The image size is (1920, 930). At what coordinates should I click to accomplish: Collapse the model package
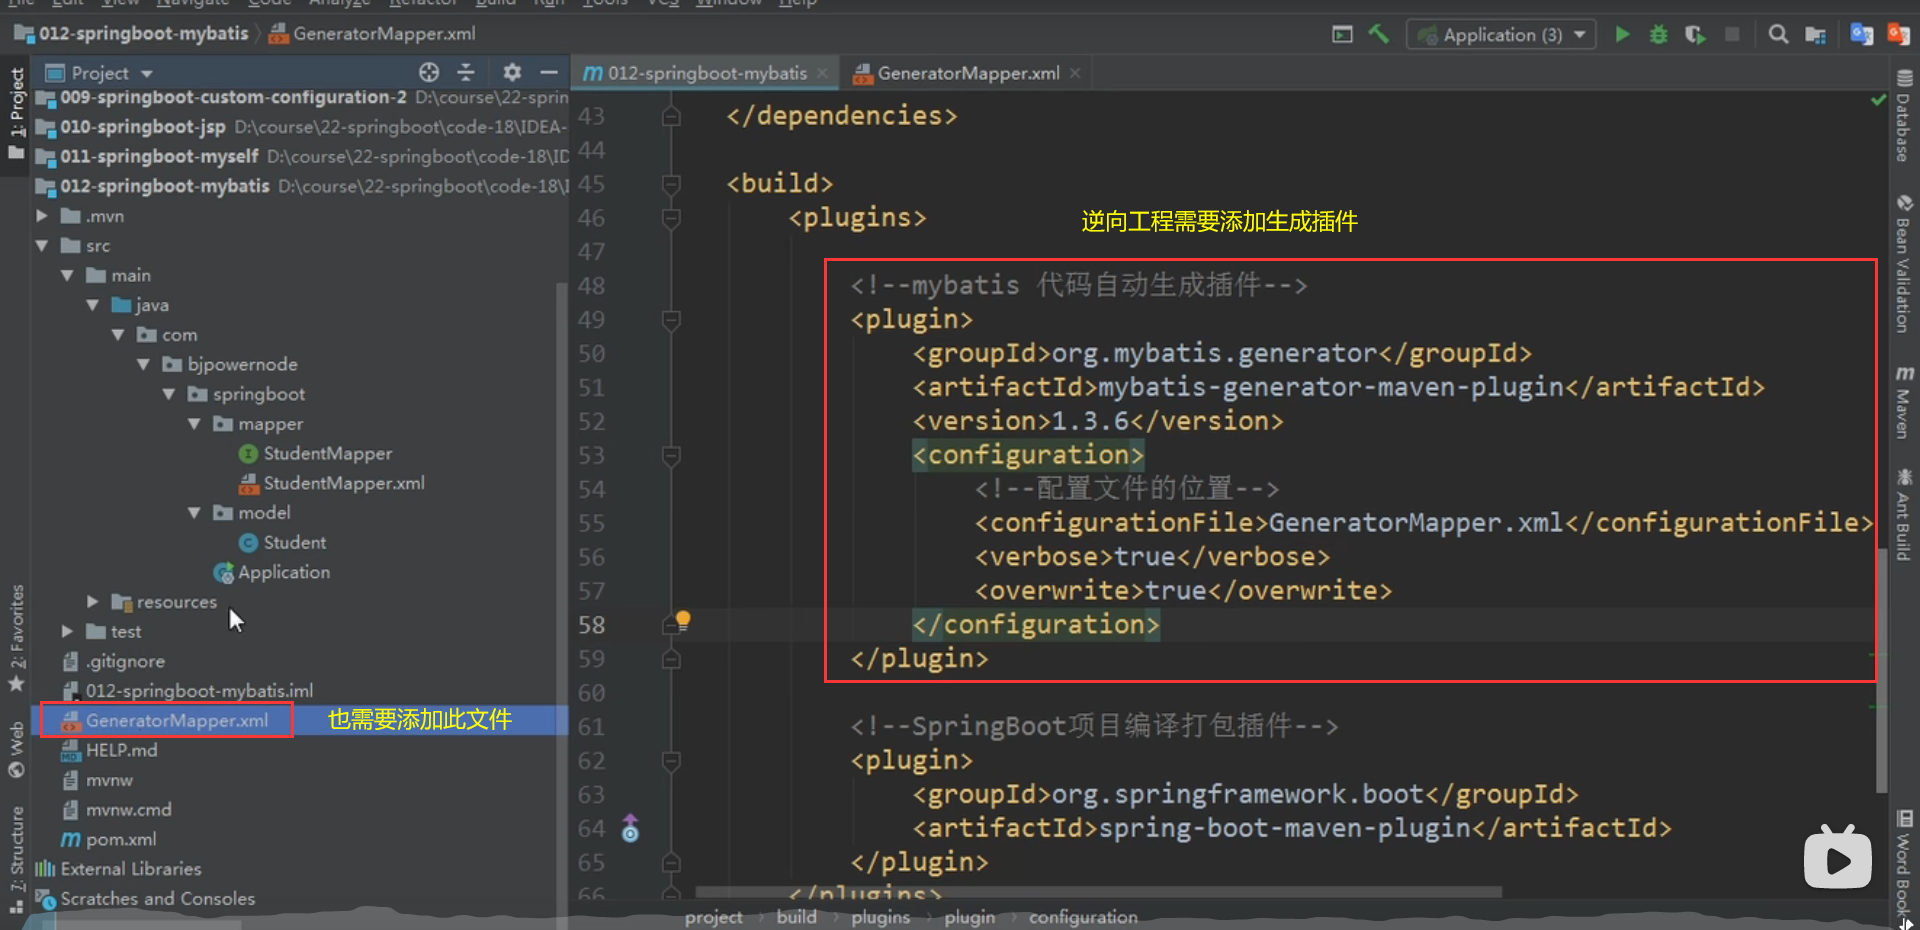click(x=194, y=513)
